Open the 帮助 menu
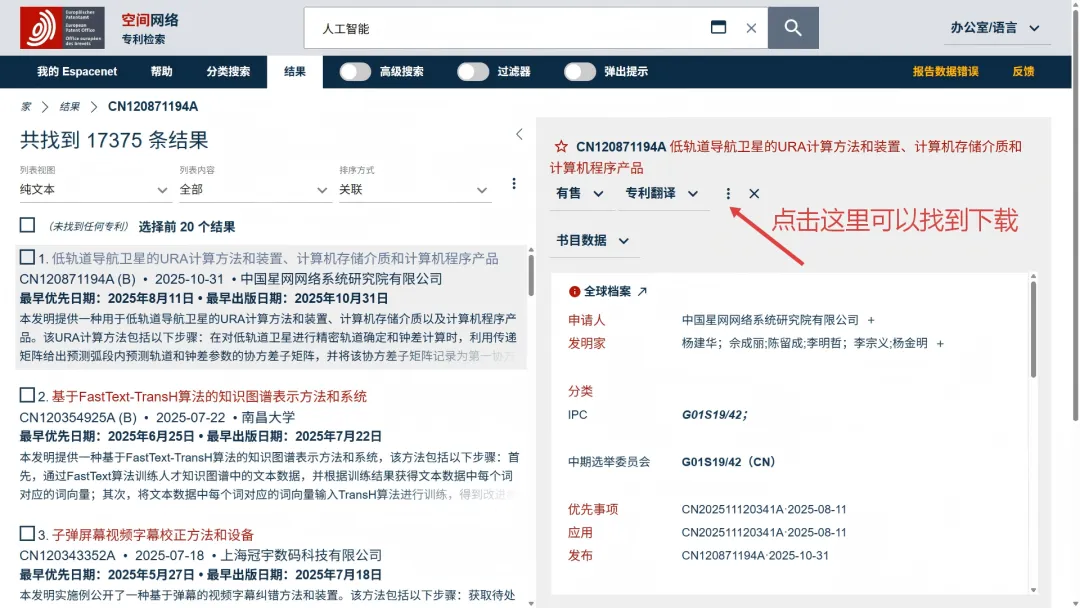The image size is (1080, 608). (161, 72)
